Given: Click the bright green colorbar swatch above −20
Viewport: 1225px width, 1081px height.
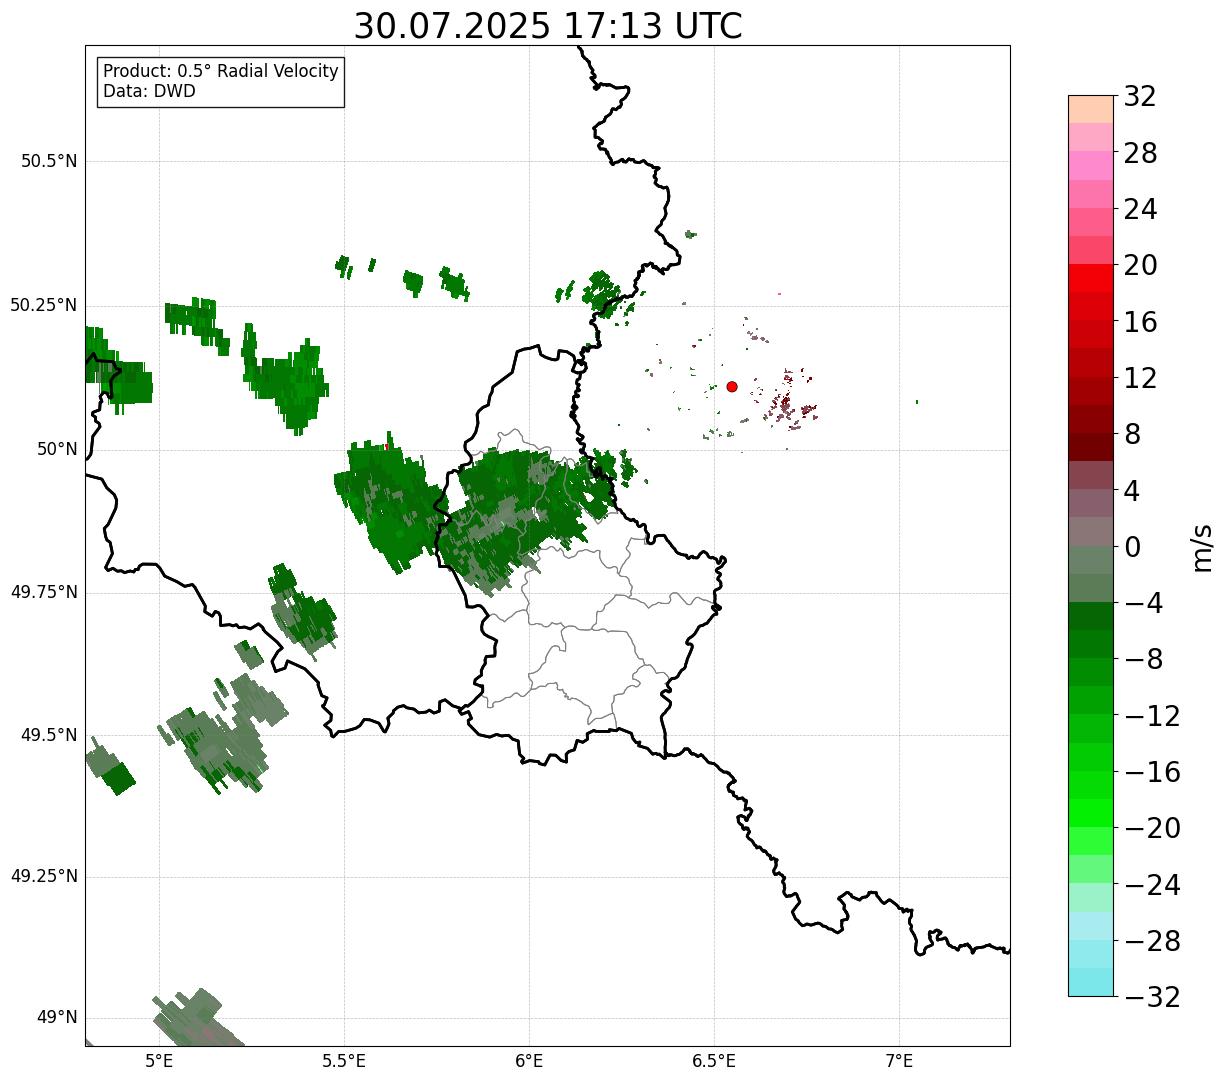Looking at the screenshot, I should (x=1091, y=813).
